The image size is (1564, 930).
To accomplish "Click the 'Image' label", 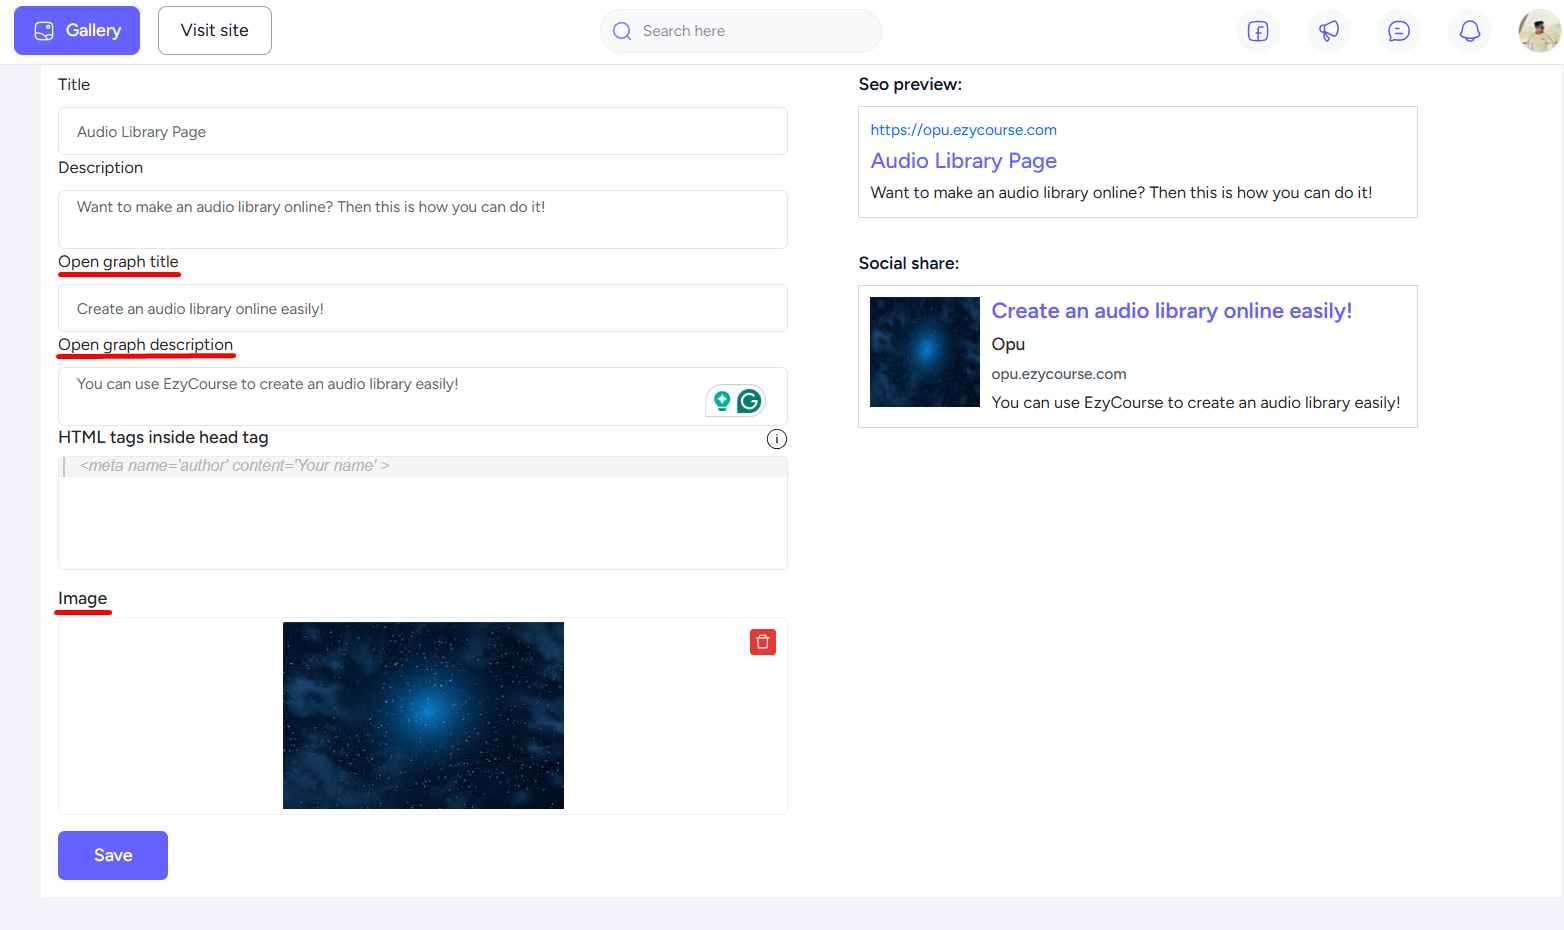I will tap(82, 598).
